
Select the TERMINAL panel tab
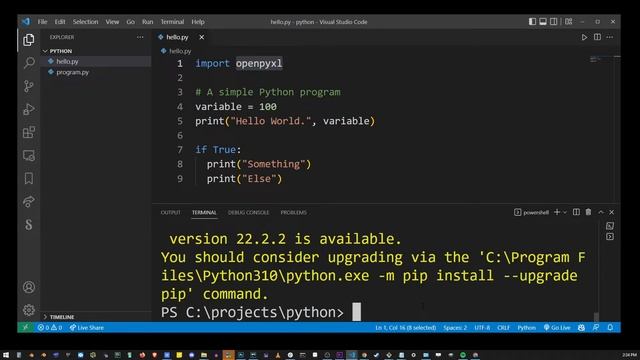[x=204, y=212]
